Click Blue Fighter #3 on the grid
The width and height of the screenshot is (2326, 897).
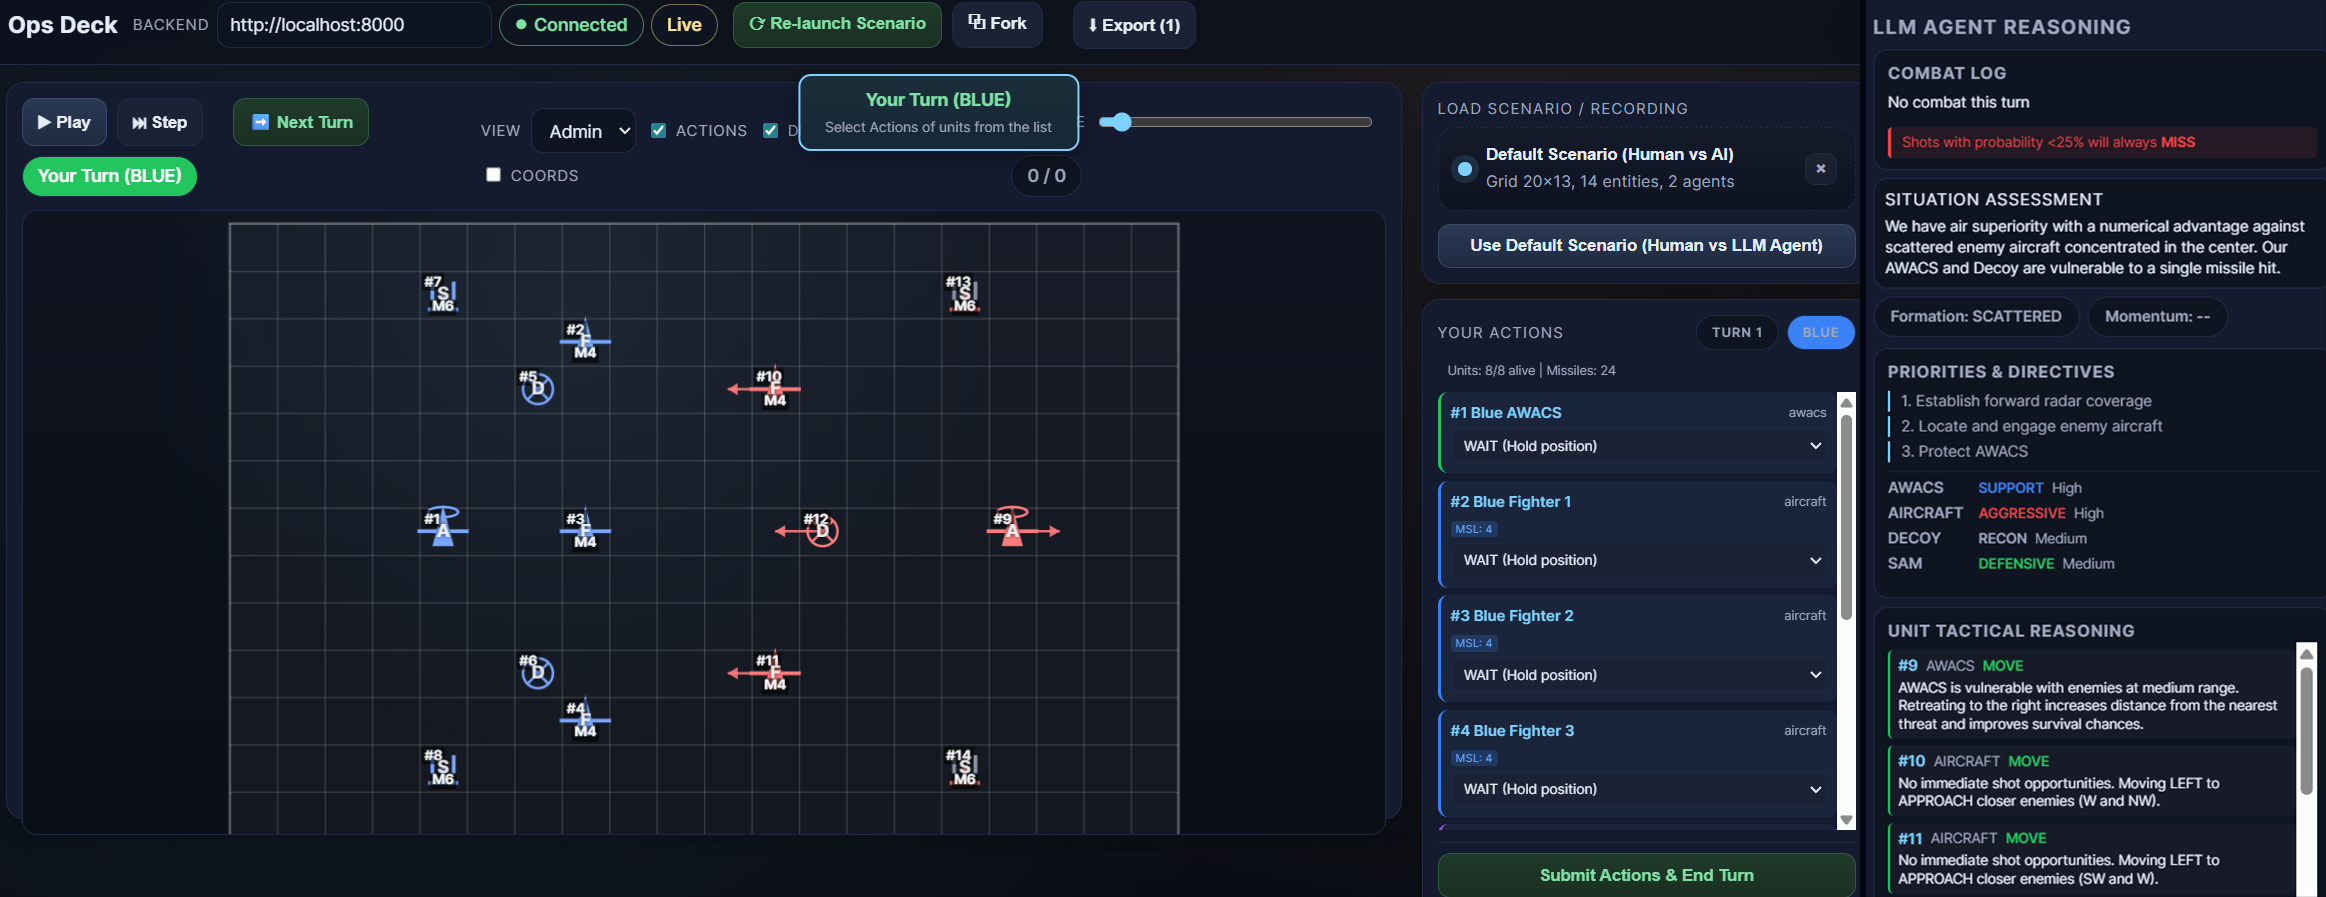[584, 530]
